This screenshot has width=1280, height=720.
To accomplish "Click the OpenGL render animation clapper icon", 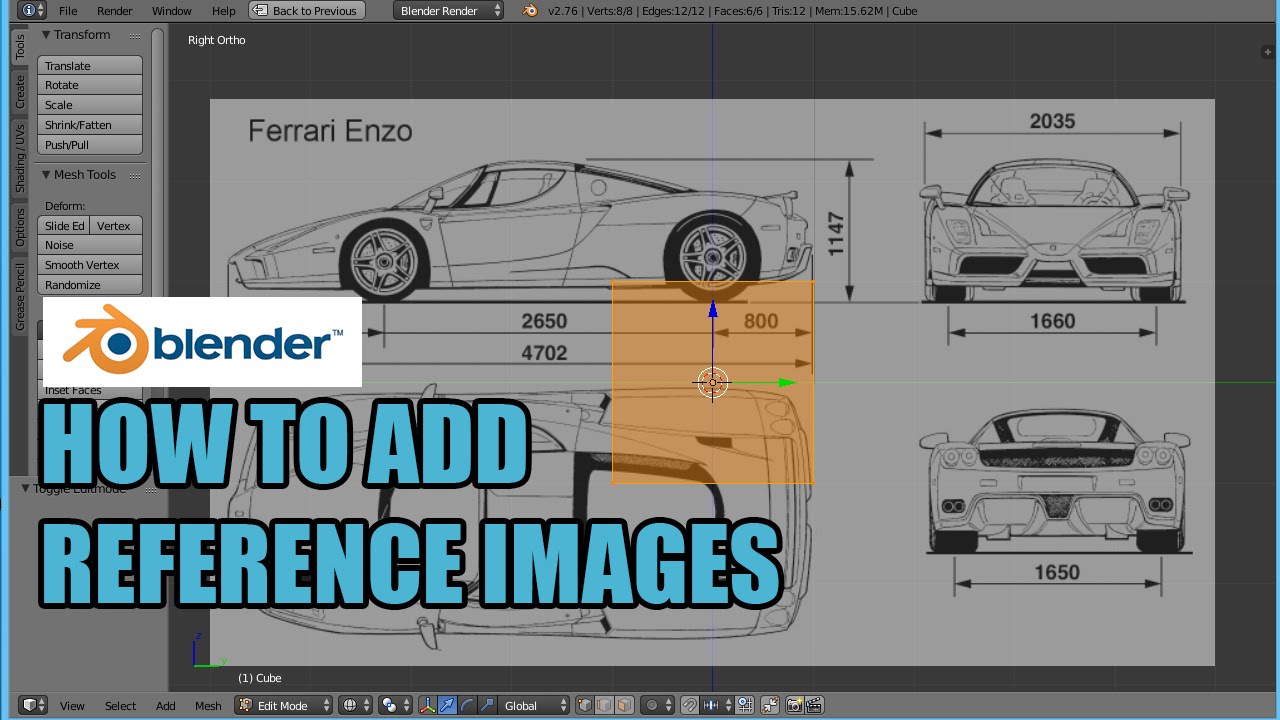I will click(814, 705).
